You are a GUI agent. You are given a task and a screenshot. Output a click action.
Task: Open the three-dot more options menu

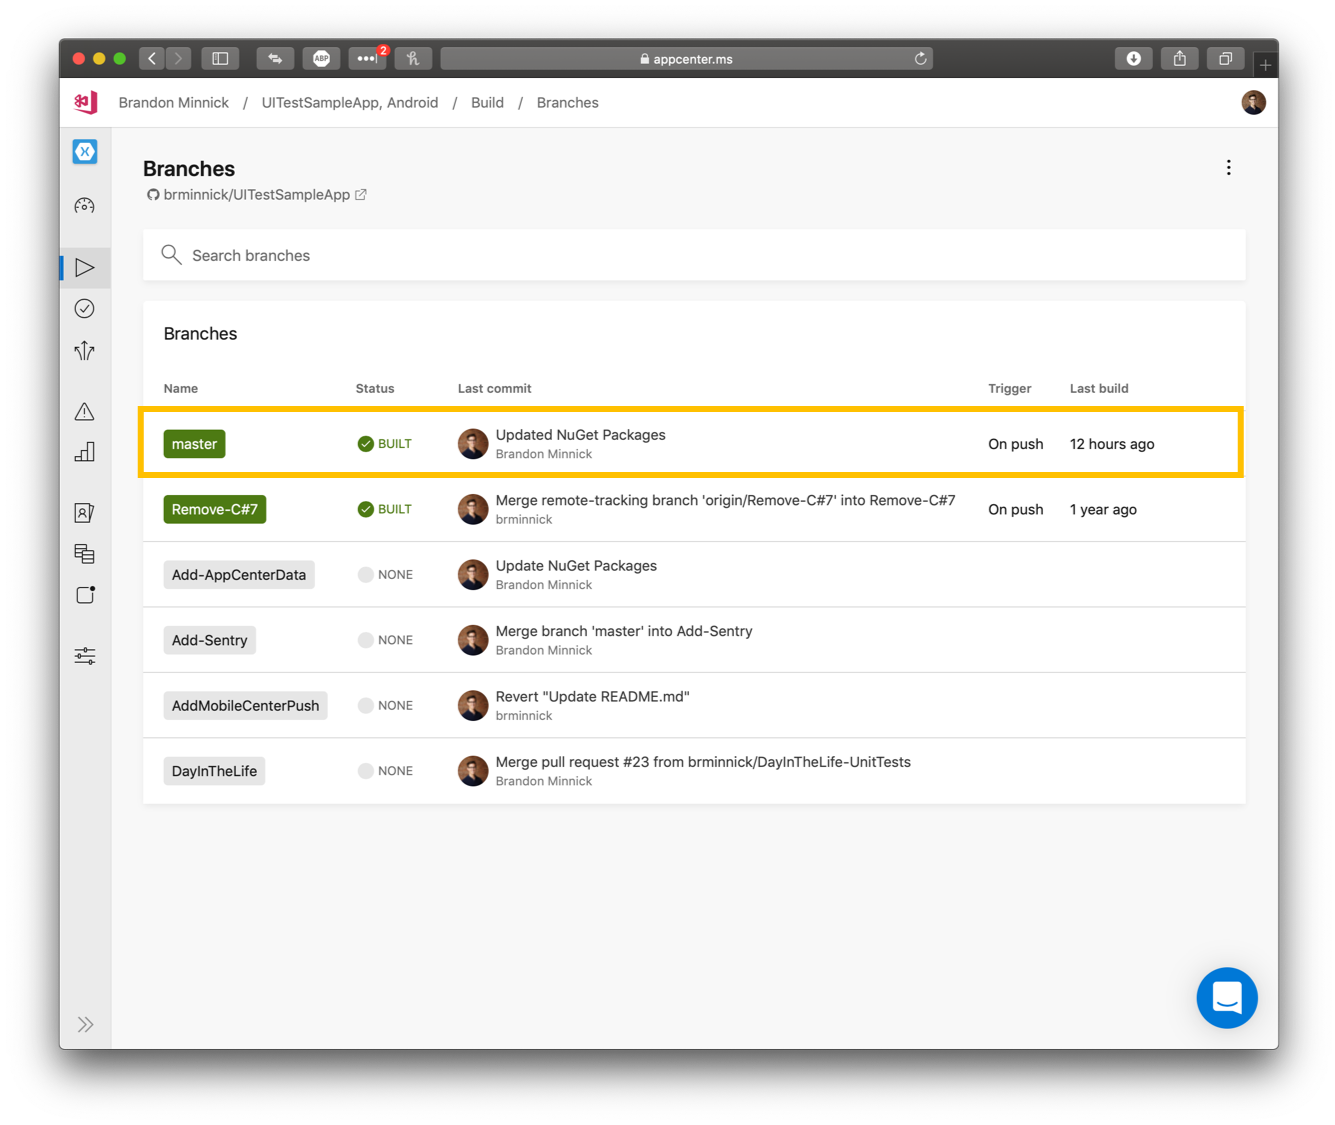tap(1229, 168)
